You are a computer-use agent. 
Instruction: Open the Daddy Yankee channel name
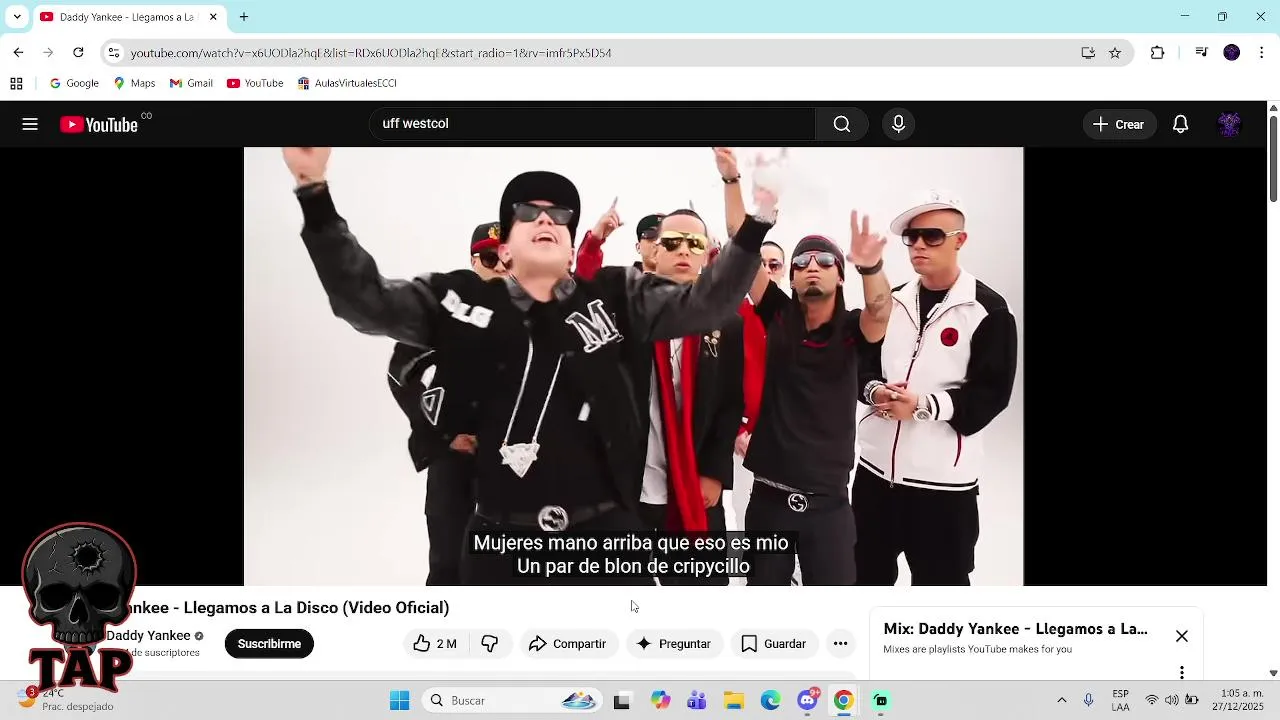coord(148,635)
